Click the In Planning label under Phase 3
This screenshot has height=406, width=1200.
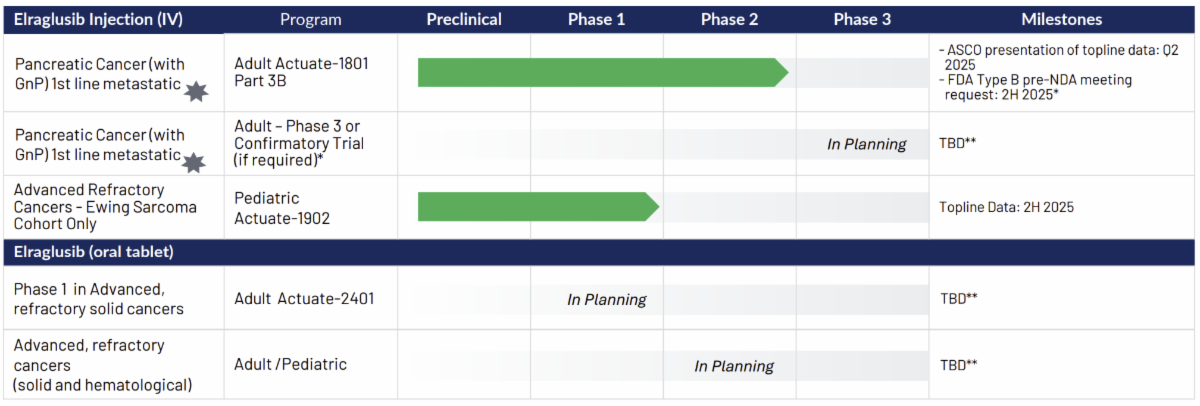(866, 144)
